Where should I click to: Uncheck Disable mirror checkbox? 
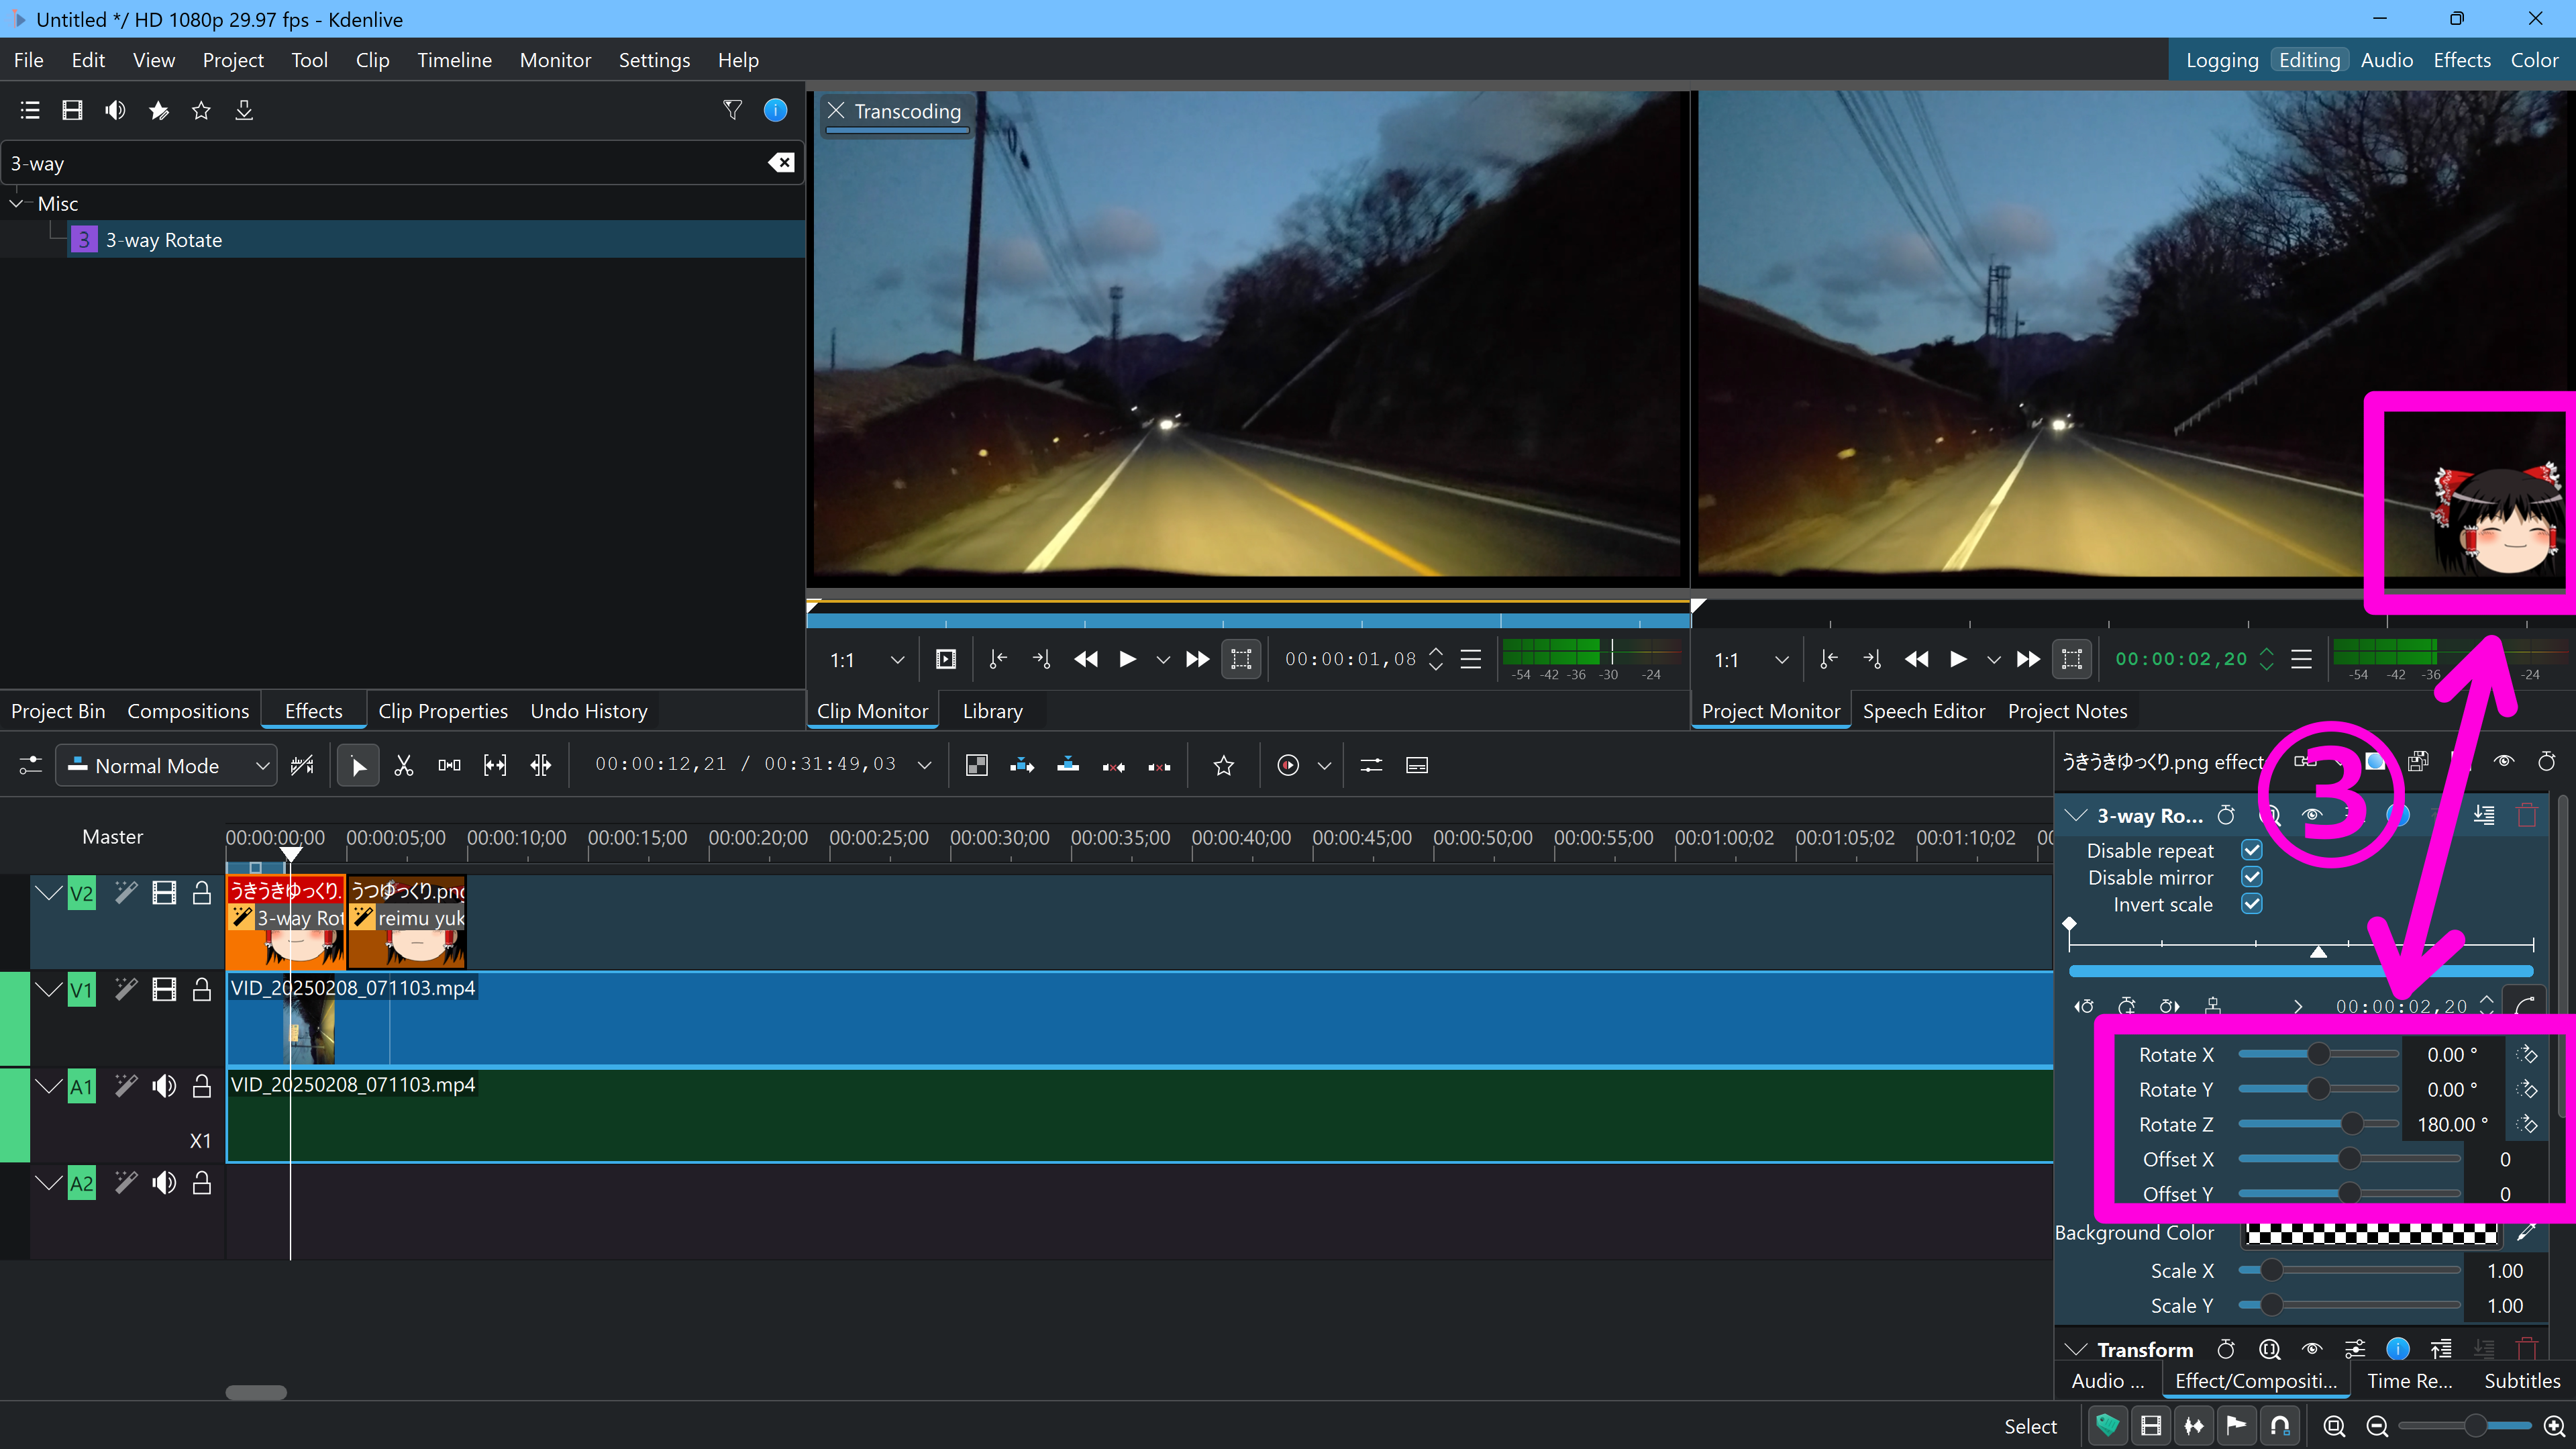tap(2252, 877)
